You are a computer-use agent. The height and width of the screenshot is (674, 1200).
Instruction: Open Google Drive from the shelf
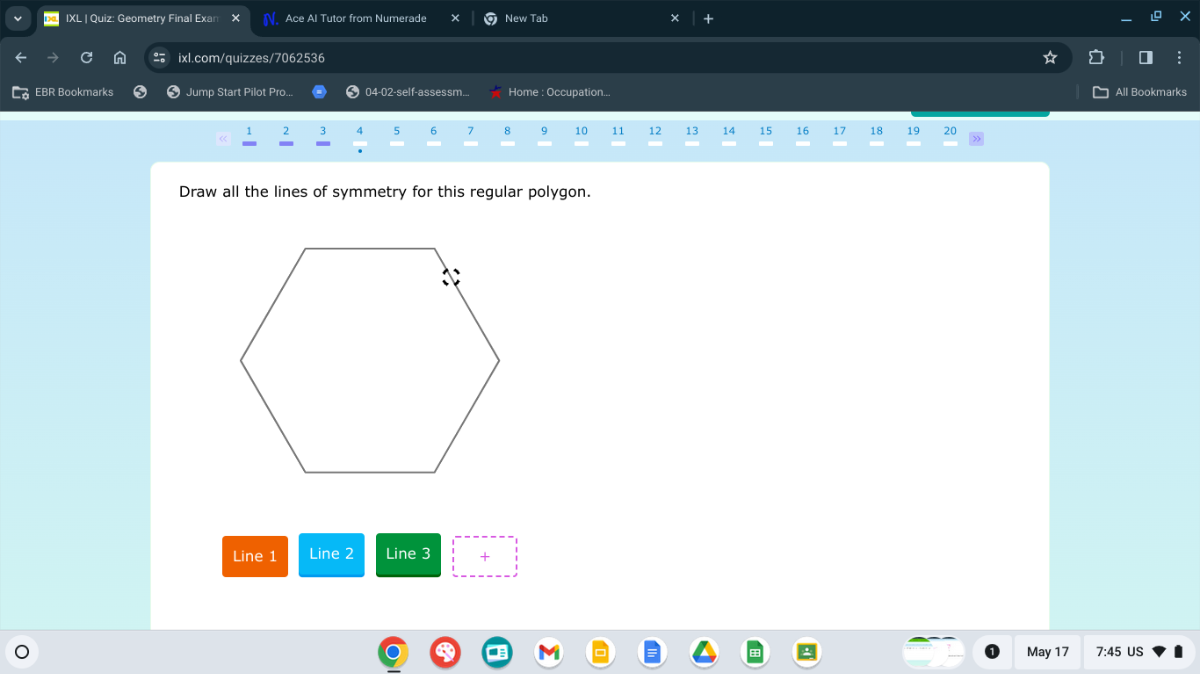(704, 652)
